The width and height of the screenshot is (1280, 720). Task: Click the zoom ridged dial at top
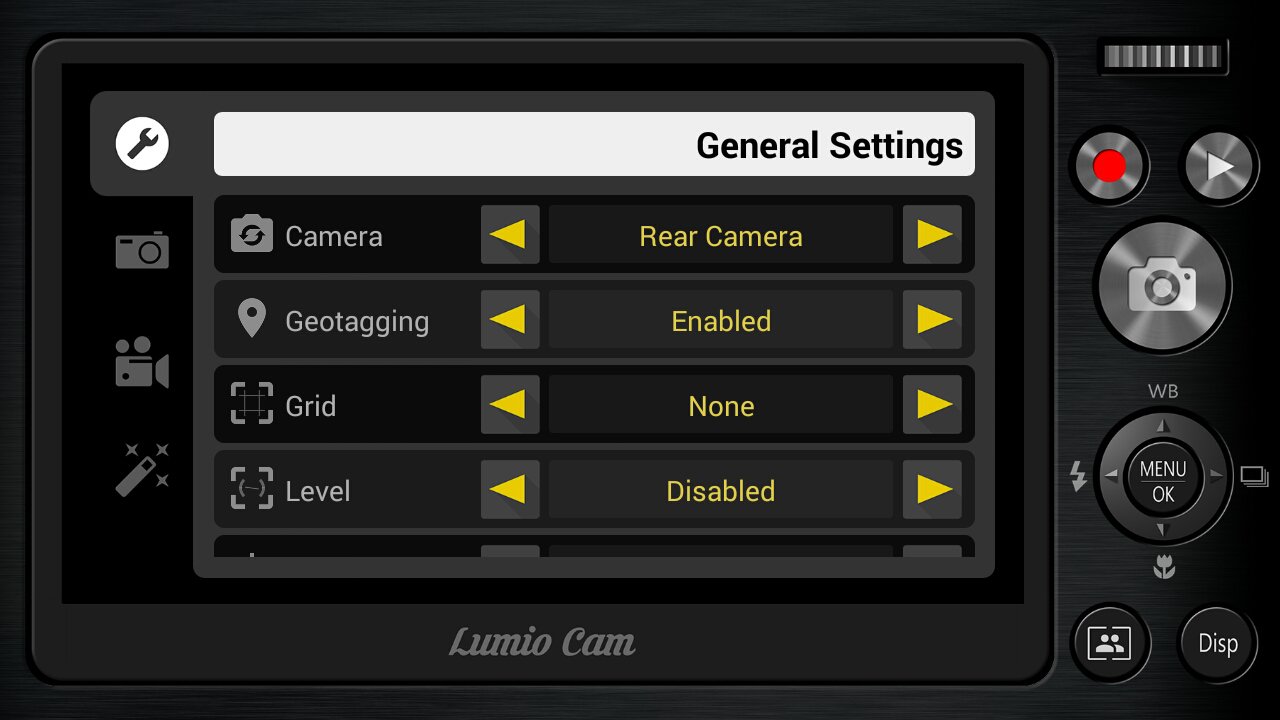pos(1163,57)
